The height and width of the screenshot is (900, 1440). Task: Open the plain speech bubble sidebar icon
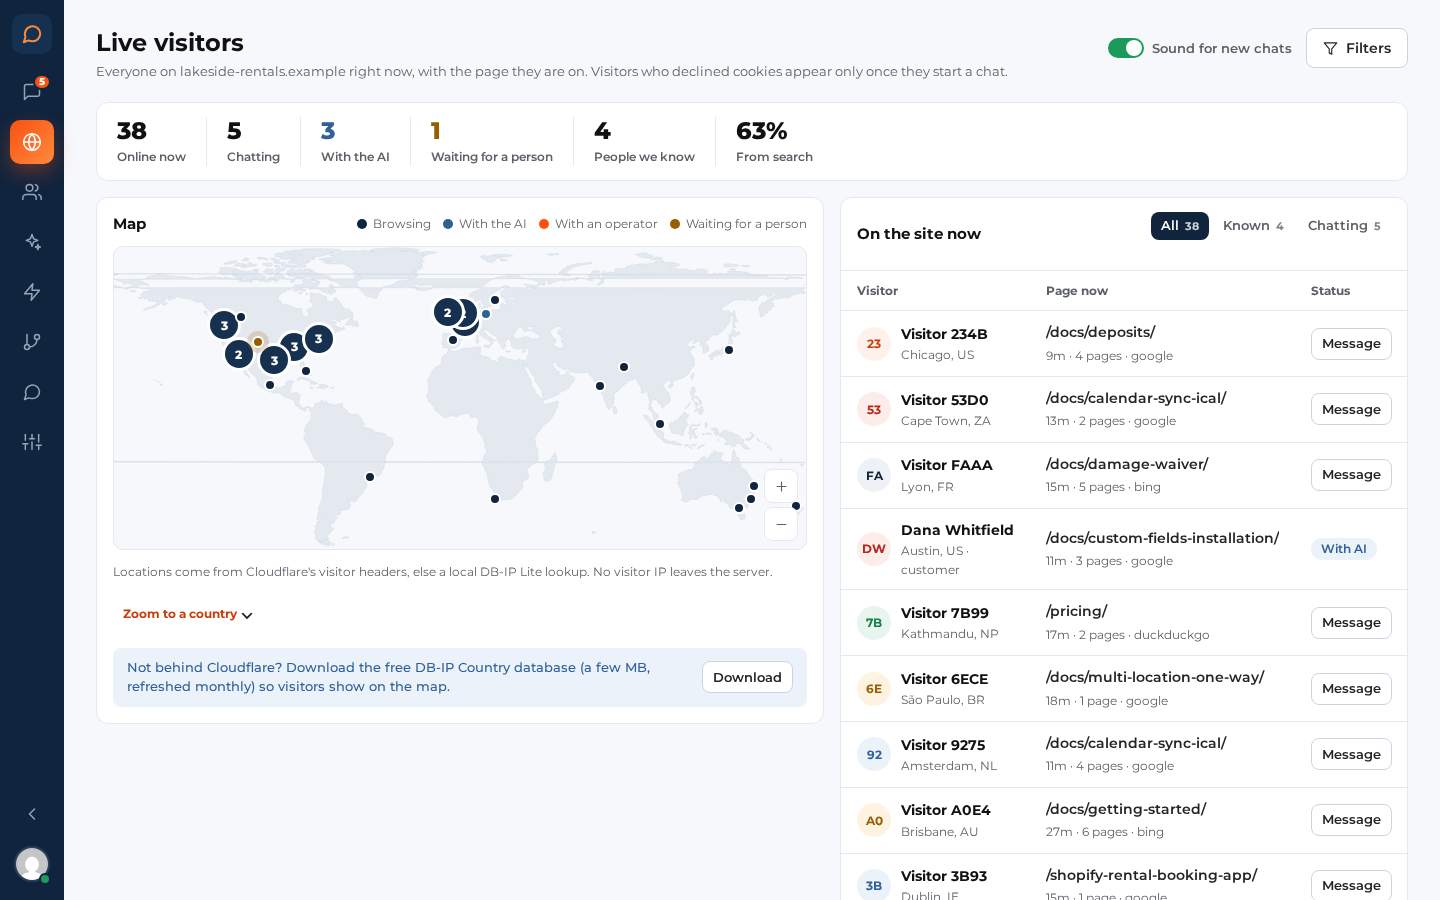click(32, 392)
